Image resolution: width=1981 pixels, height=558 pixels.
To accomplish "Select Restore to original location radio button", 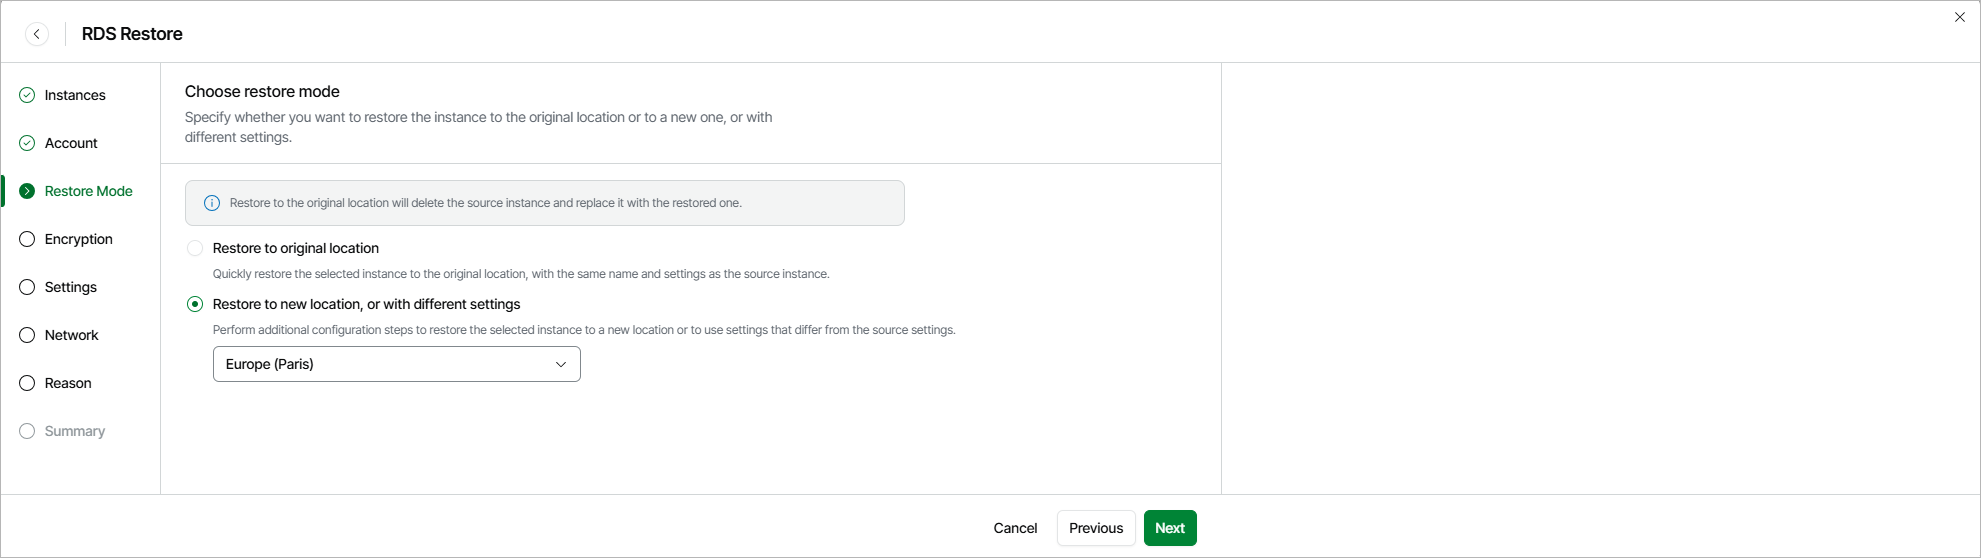I will 195,248.
